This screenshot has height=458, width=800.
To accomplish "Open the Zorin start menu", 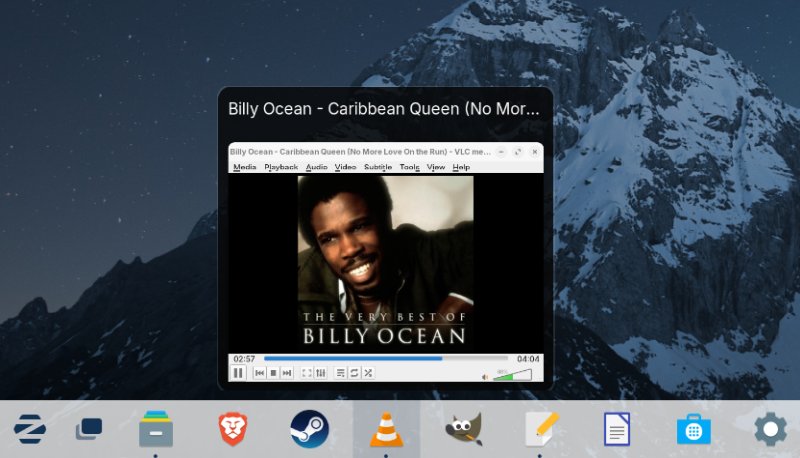I will point(30,429).
